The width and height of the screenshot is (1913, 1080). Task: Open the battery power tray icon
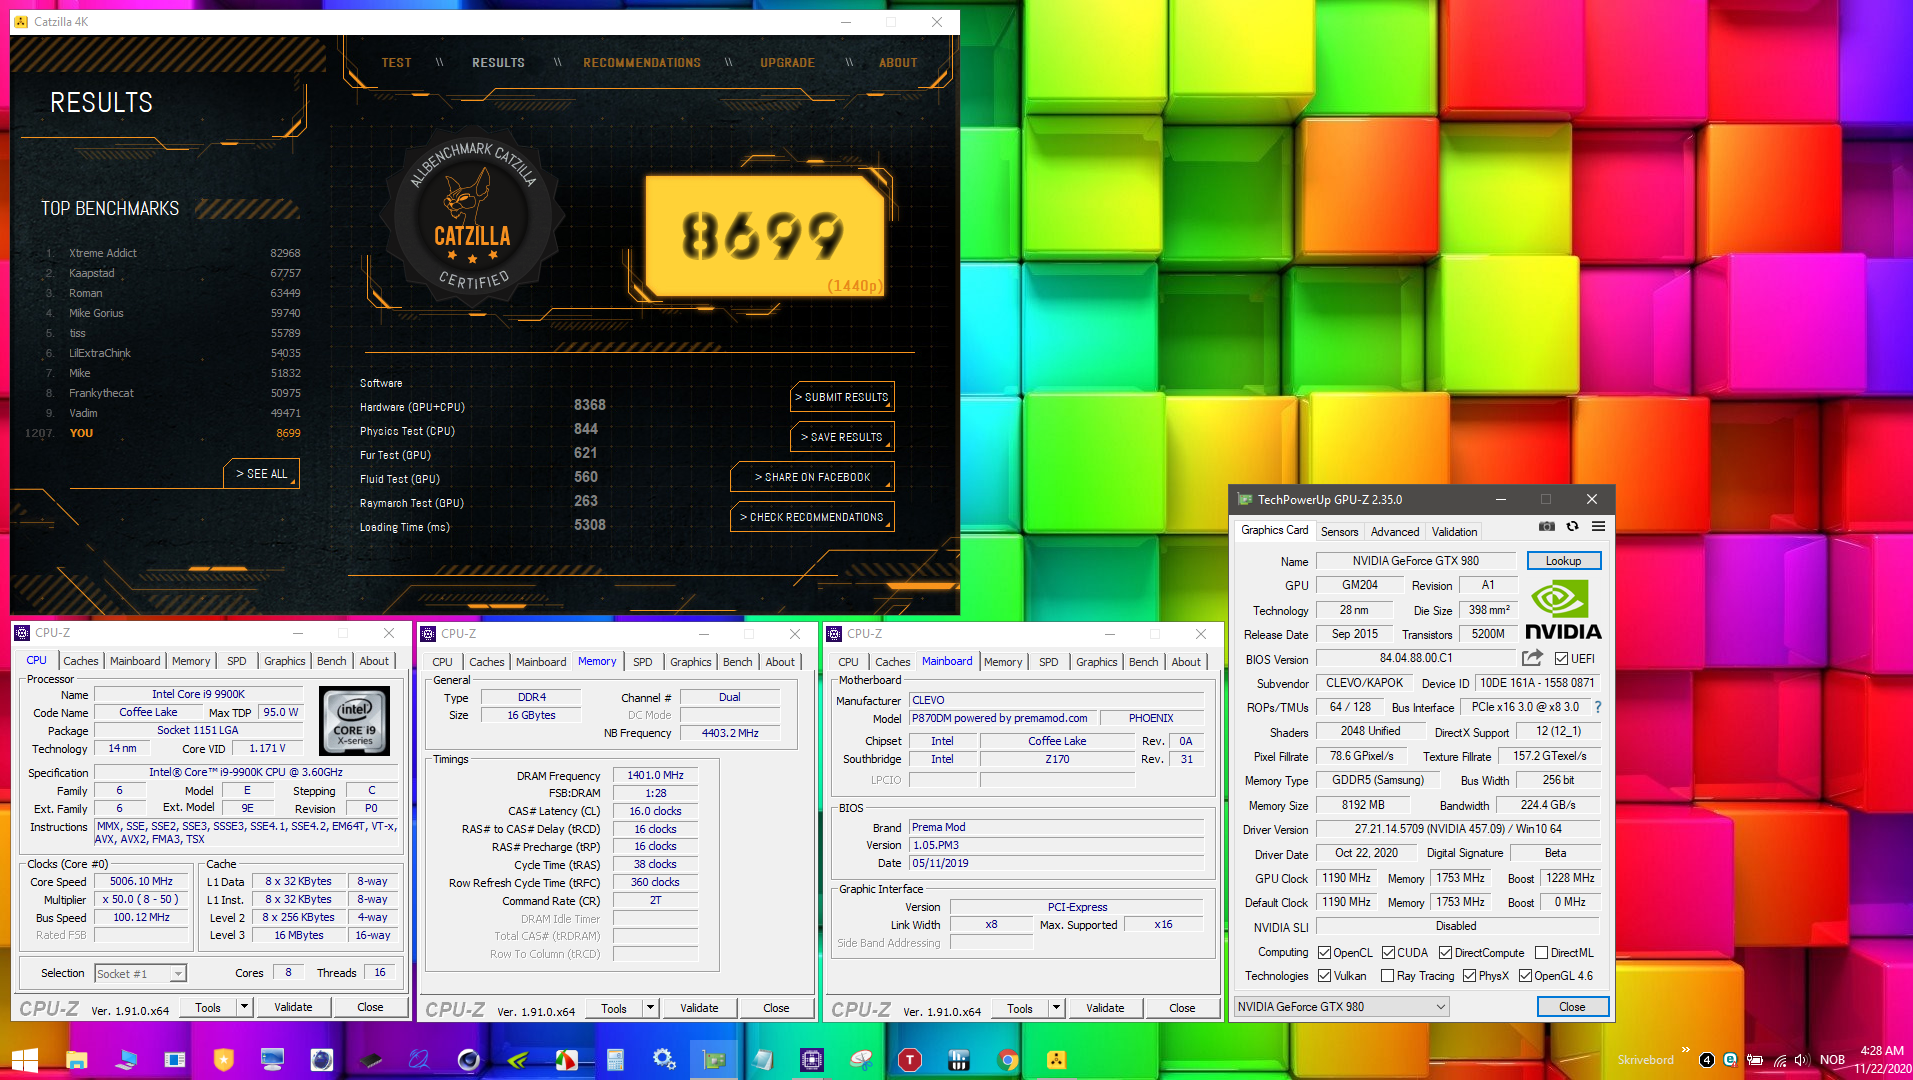(1755, 1060)
